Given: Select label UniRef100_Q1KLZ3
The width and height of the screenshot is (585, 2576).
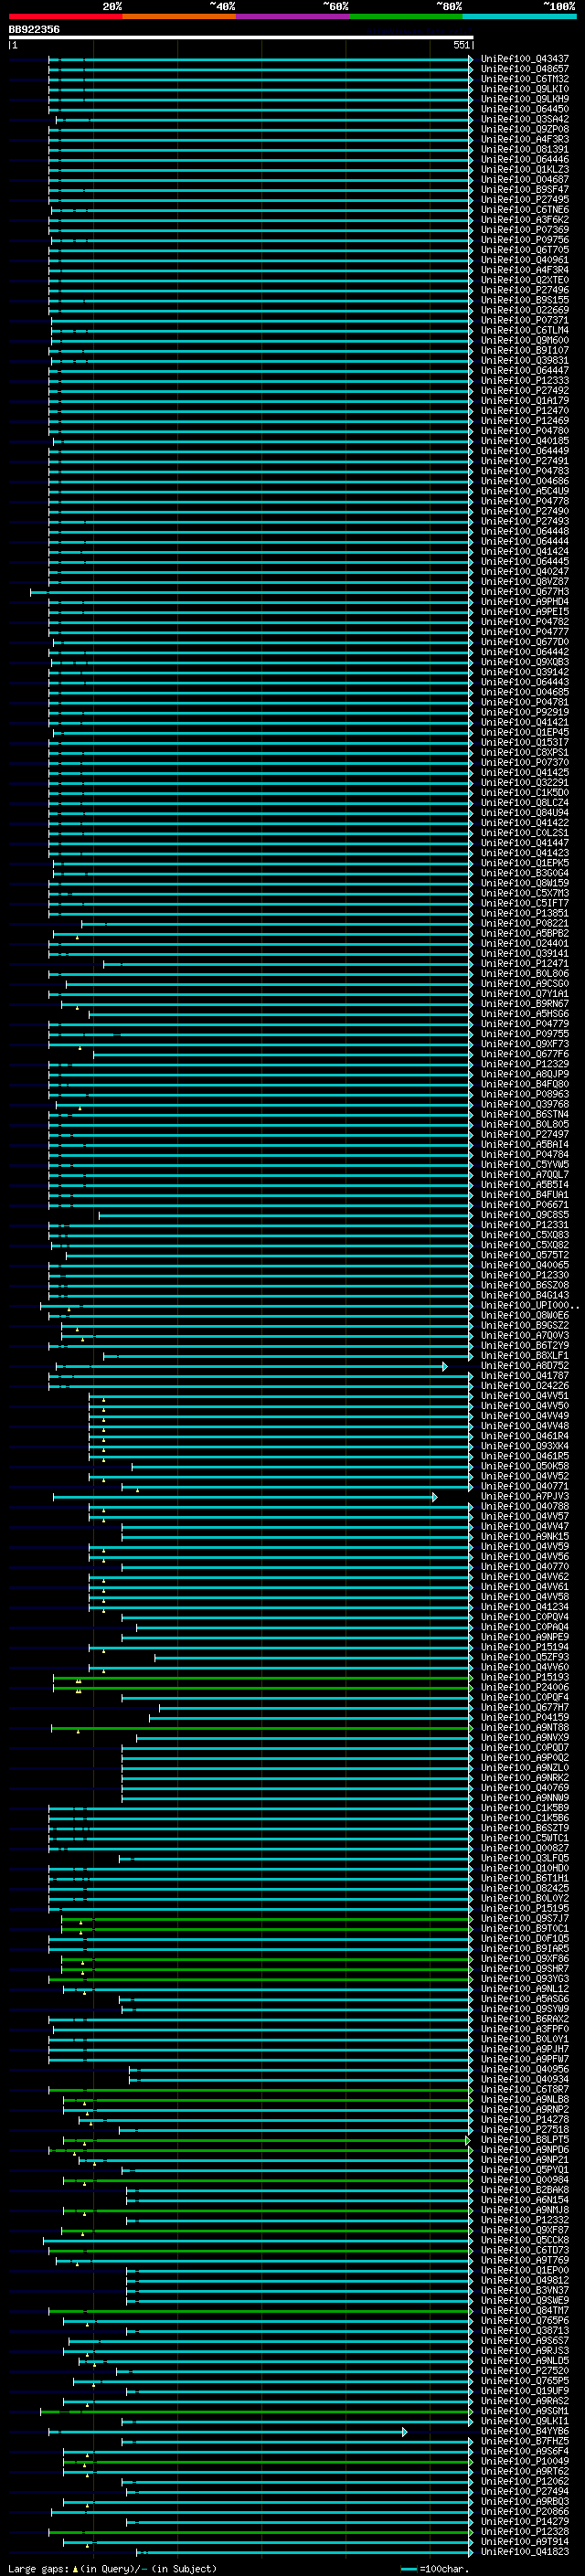Looking at the screenshot, I should click(524, 169).
